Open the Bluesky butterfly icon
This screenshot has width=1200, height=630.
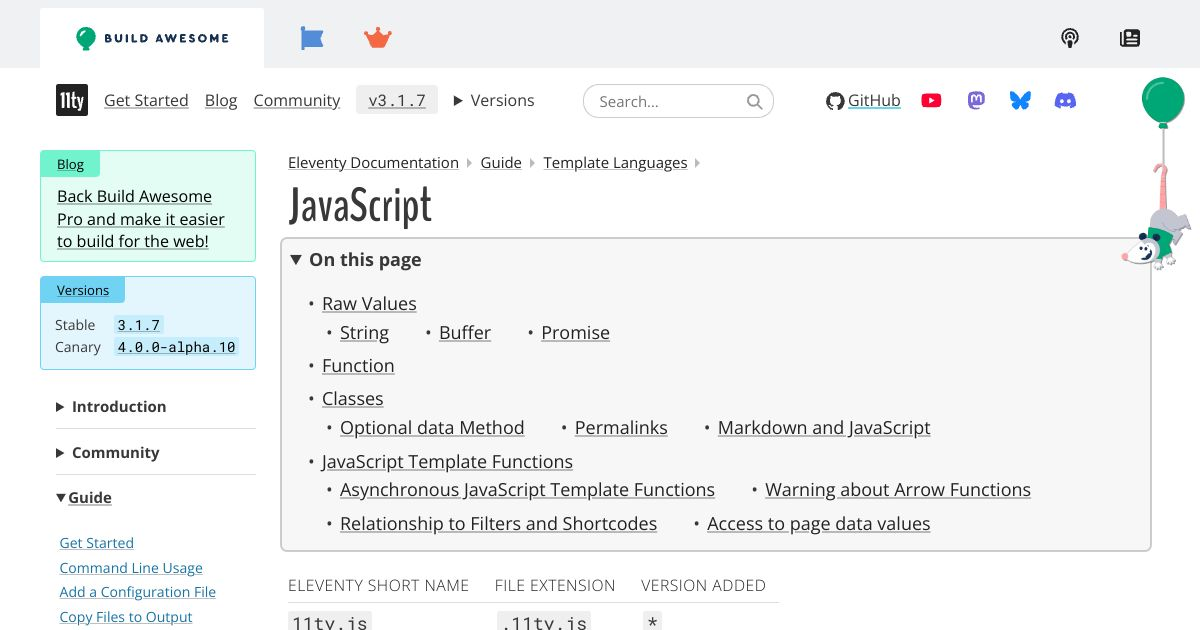pos(1020,100)
